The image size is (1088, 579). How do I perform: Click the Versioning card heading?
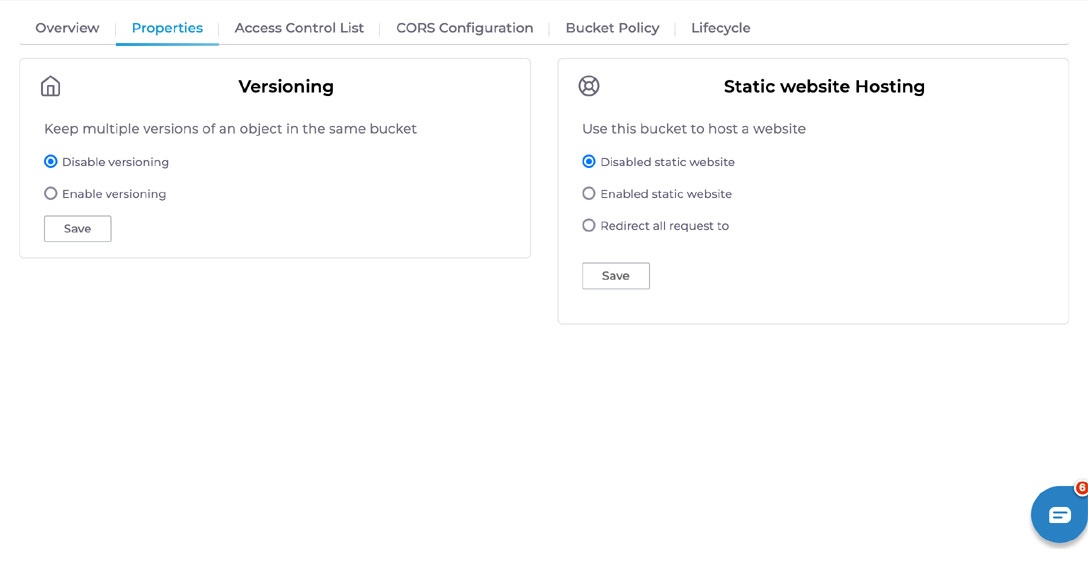coord(286,87)
